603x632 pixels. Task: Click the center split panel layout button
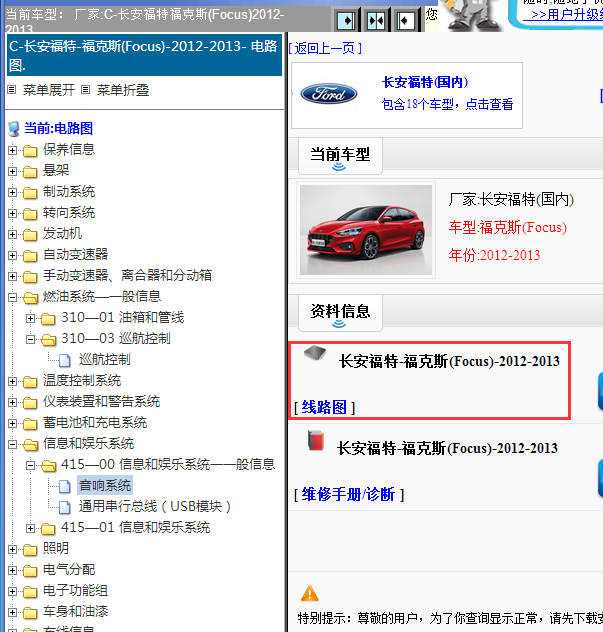376,20
